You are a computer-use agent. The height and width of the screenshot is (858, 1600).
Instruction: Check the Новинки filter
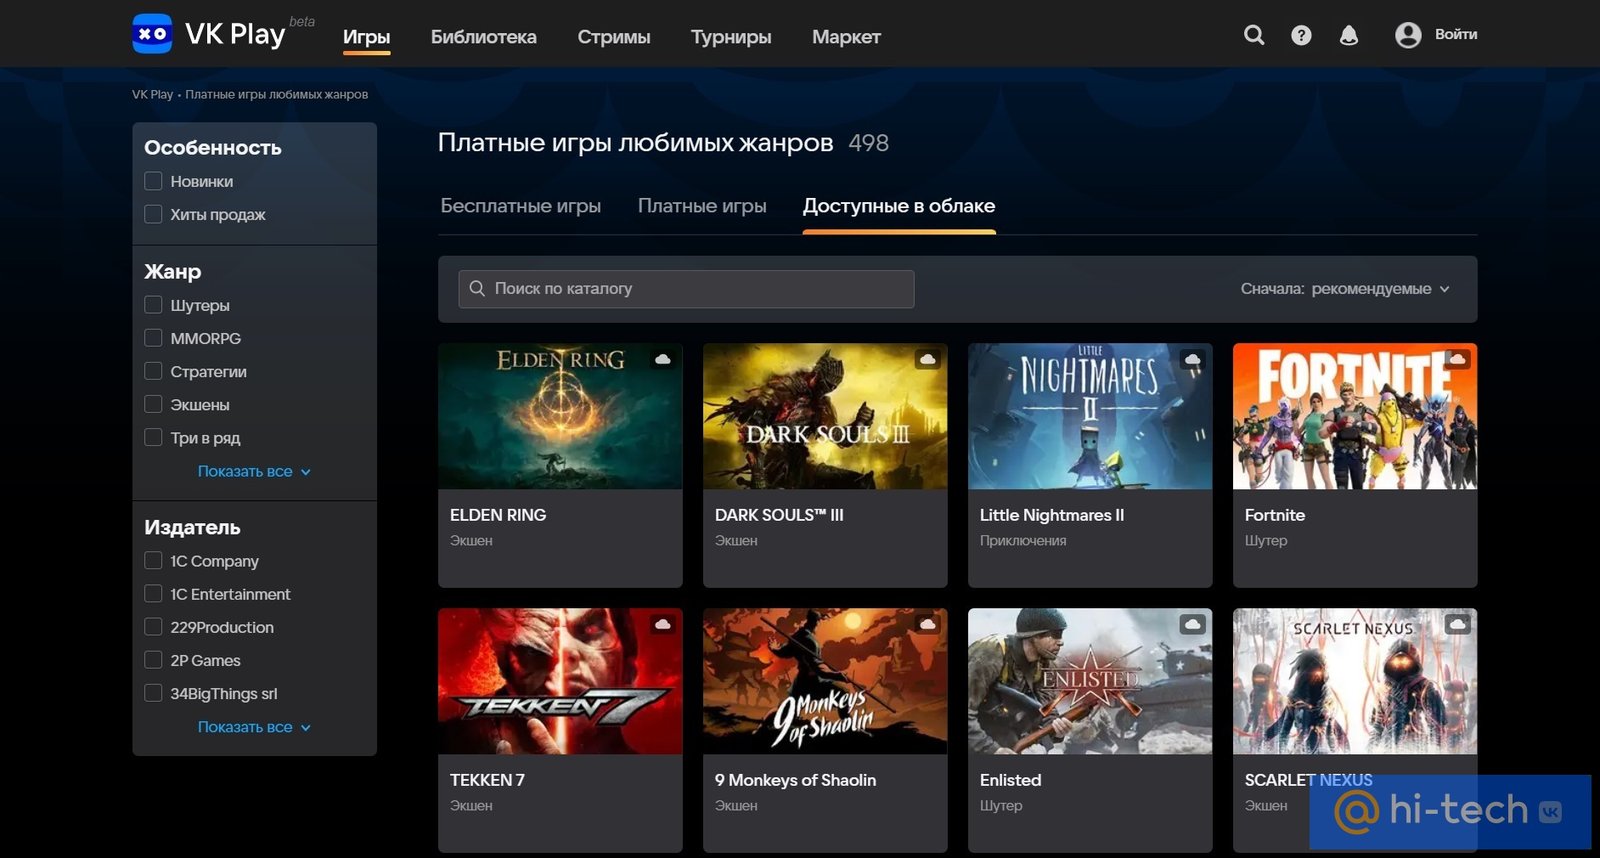[153, 181]
